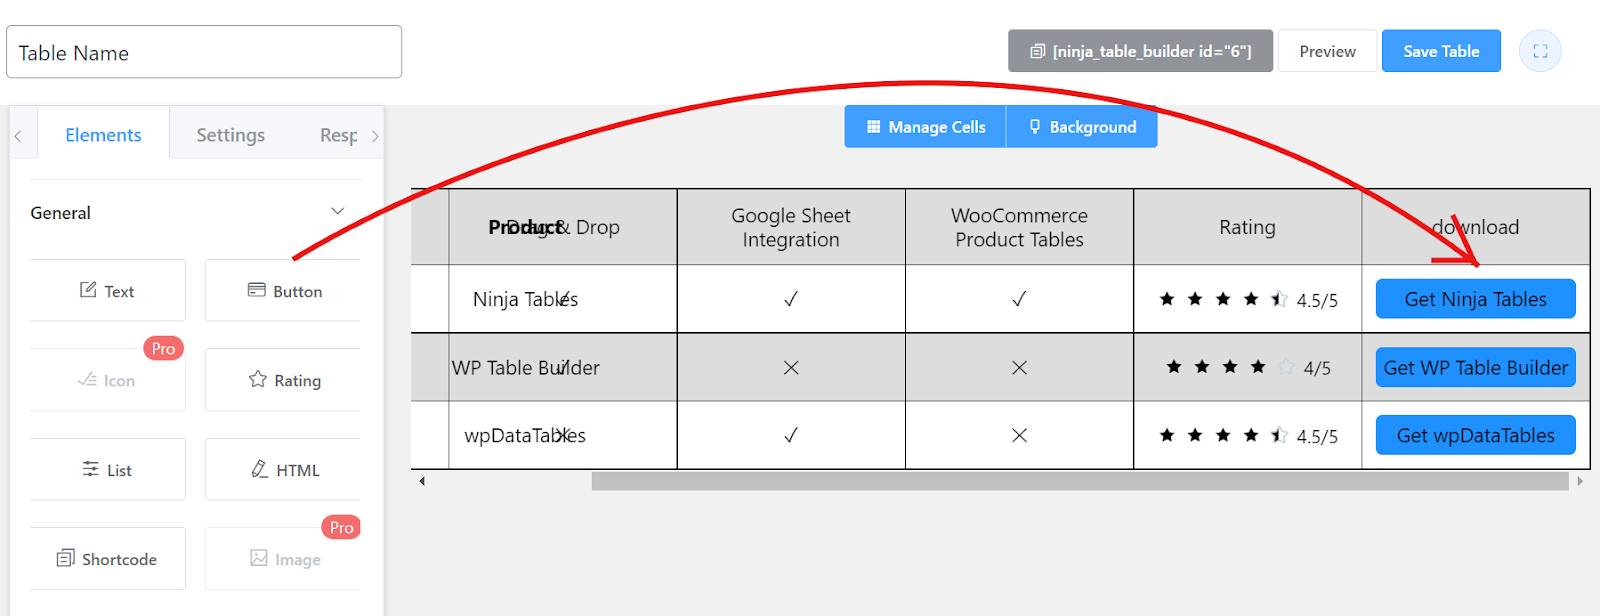Viewport: 1600px width, 616px height.
Task: Click wpDataTables WooCommerce cross
Action: pyautogui.click(x=1019, y=435)
